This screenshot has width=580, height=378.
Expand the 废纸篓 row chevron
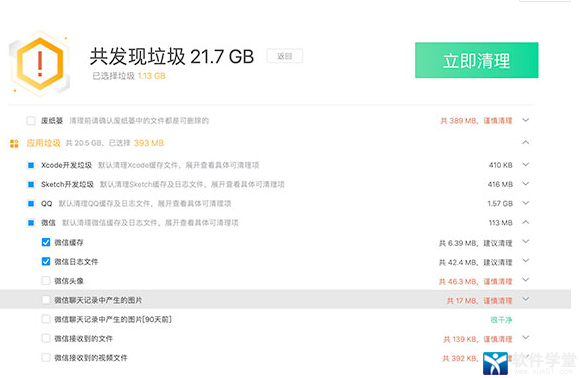[526, 120]
